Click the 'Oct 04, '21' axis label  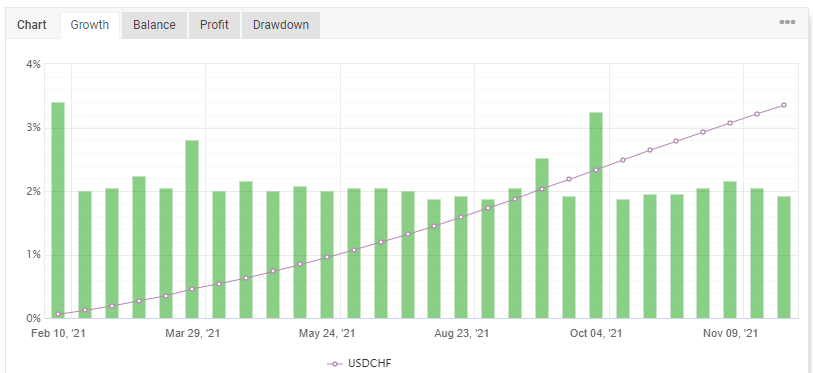tap(596, 333)
